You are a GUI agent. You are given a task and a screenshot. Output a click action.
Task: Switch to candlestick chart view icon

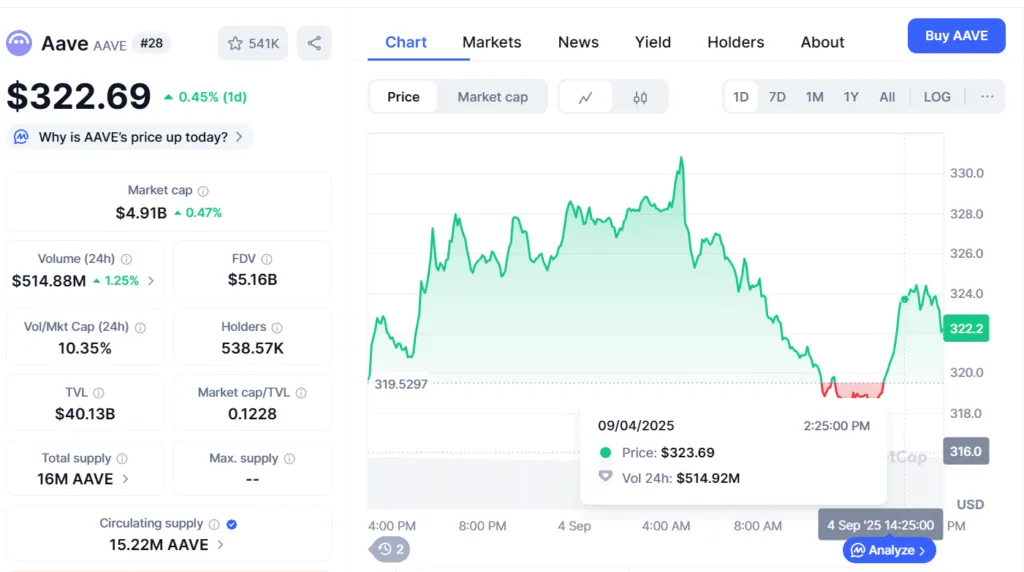point(640,97)
